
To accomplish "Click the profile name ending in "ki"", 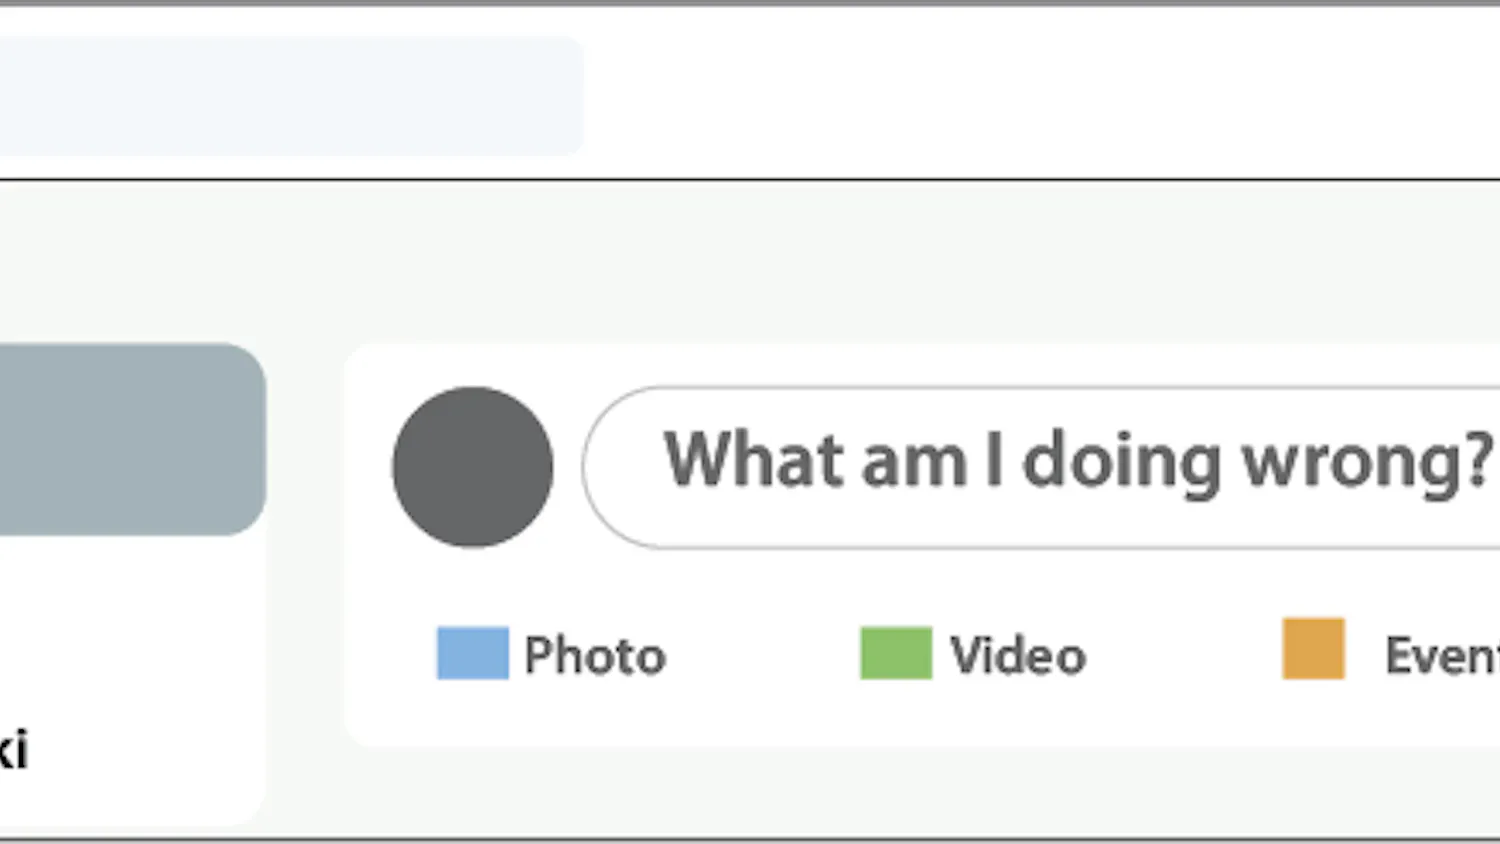I will pyautogui.click(x=14, y=750).
